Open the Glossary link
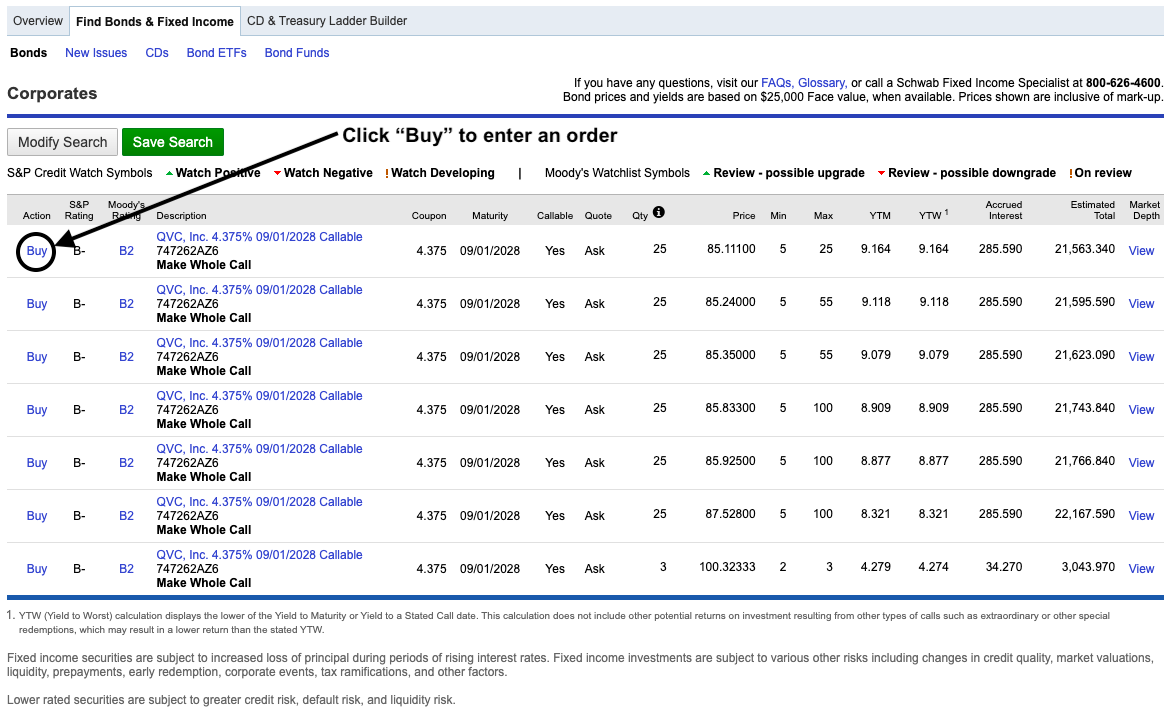This screenshot has width=1168, height=711. (x=822, y=83)
